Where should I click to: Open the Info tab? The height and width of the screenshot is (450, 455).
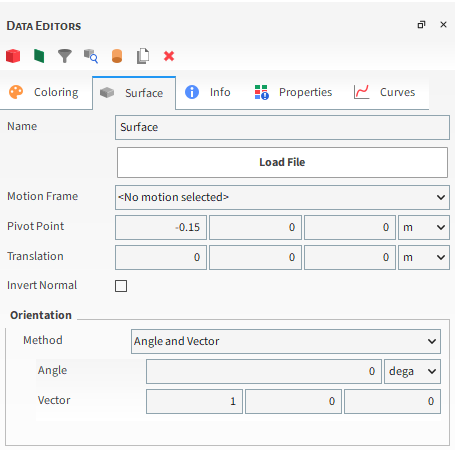tap(208, 92)
